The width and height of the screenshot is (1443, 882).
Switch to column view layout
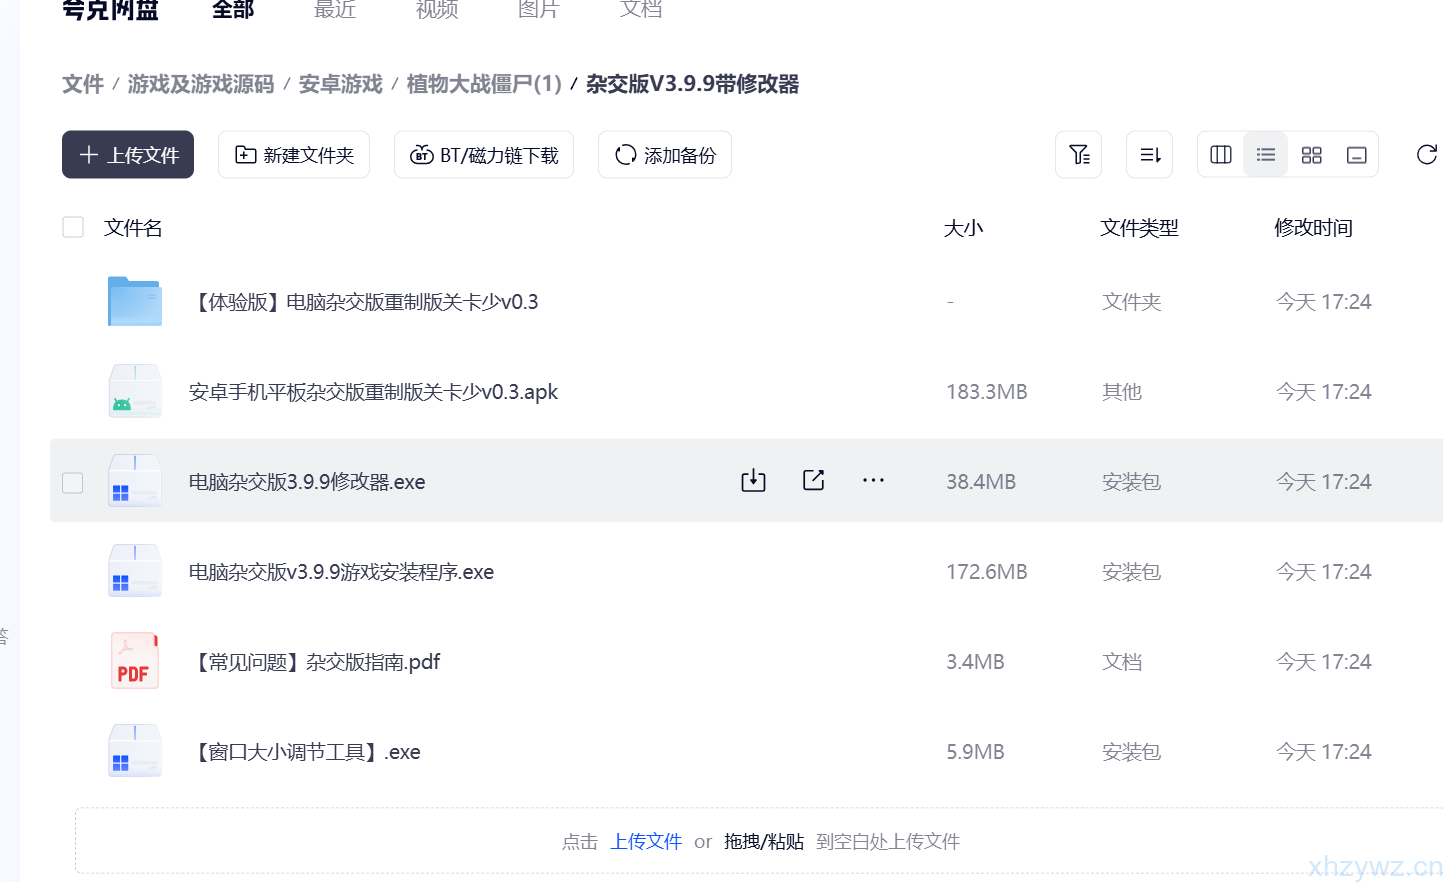click(x=1220, y=154)
